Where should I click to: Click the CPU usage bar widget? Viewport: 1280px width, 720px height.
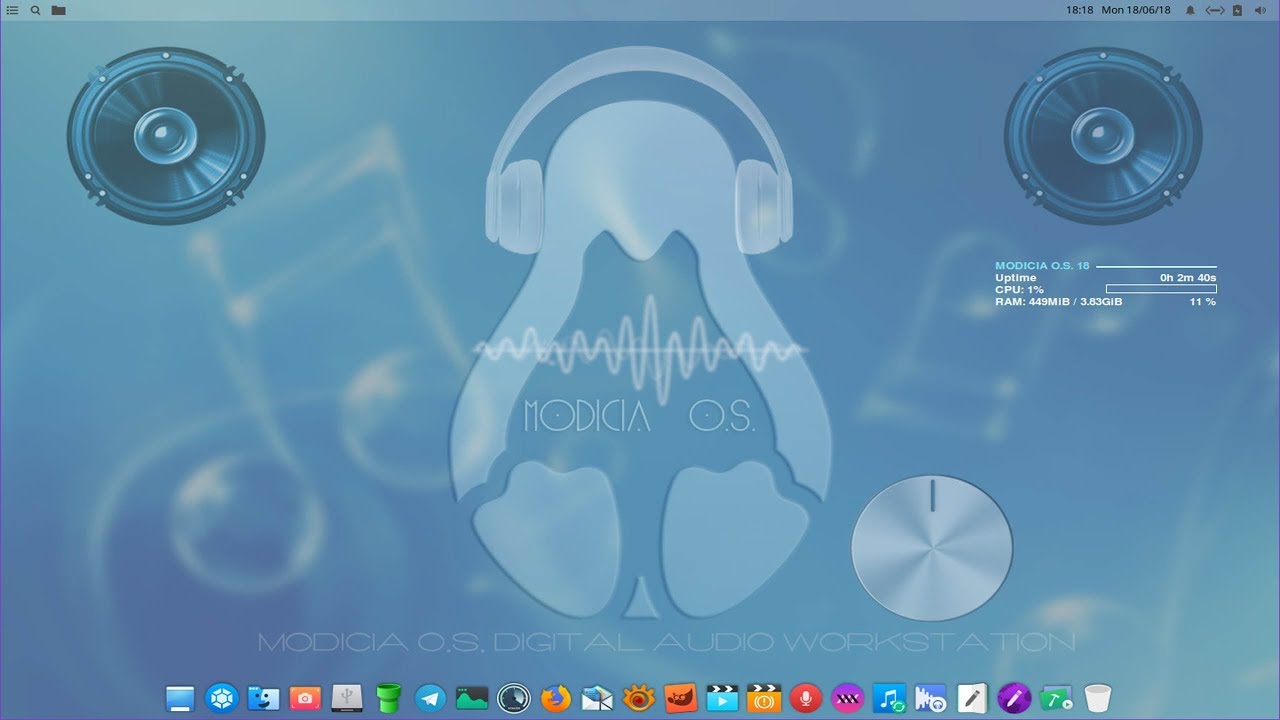[x=1161, y=289]
